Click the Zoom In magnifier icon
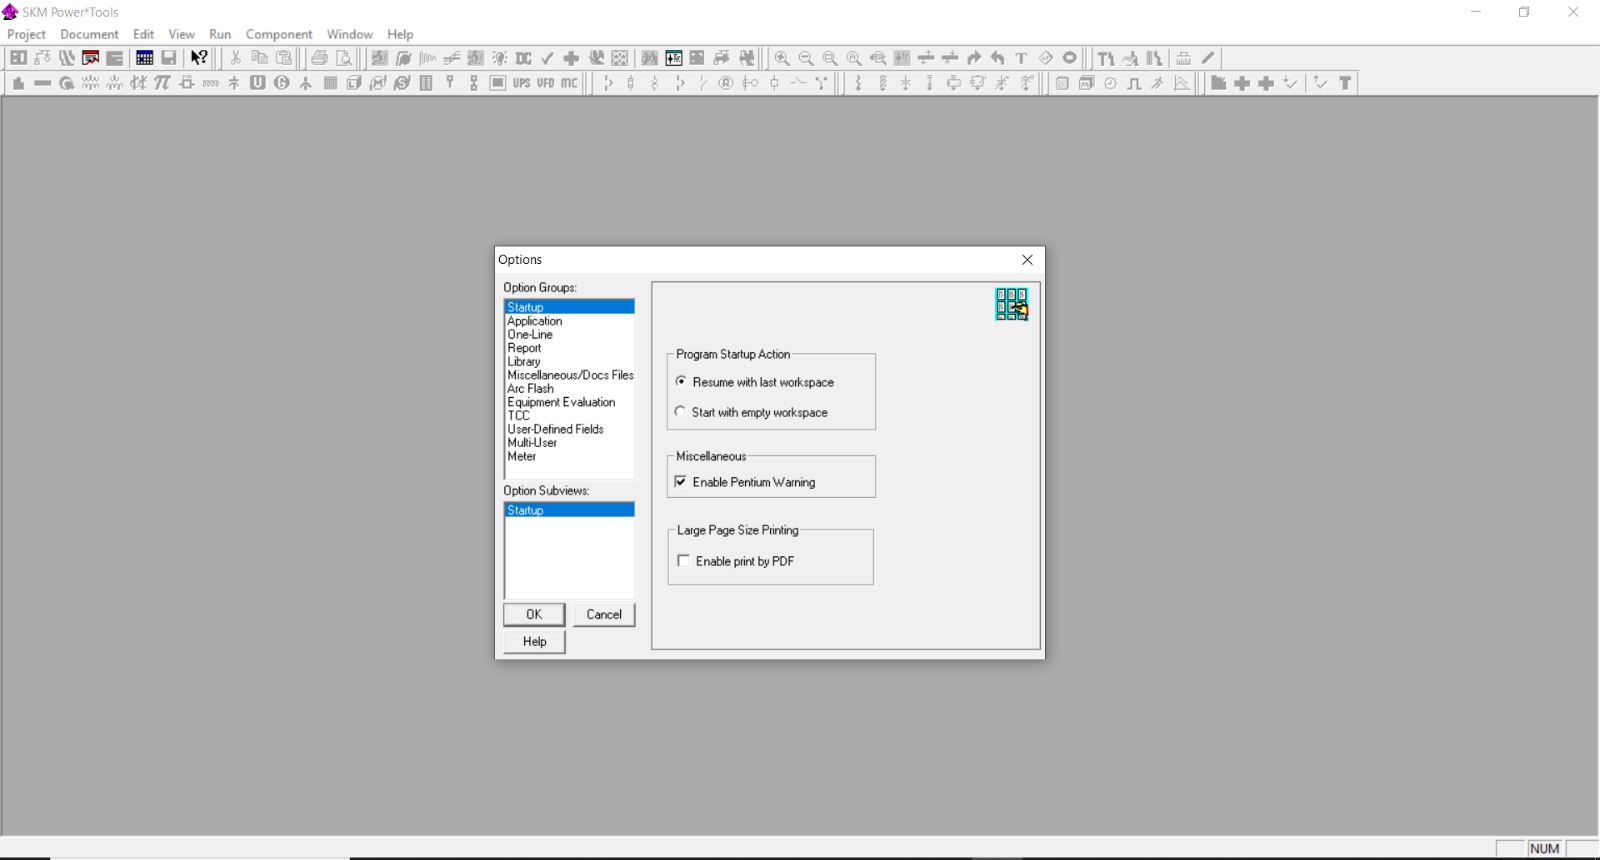The image size is (1600, 860). [782, 58]
